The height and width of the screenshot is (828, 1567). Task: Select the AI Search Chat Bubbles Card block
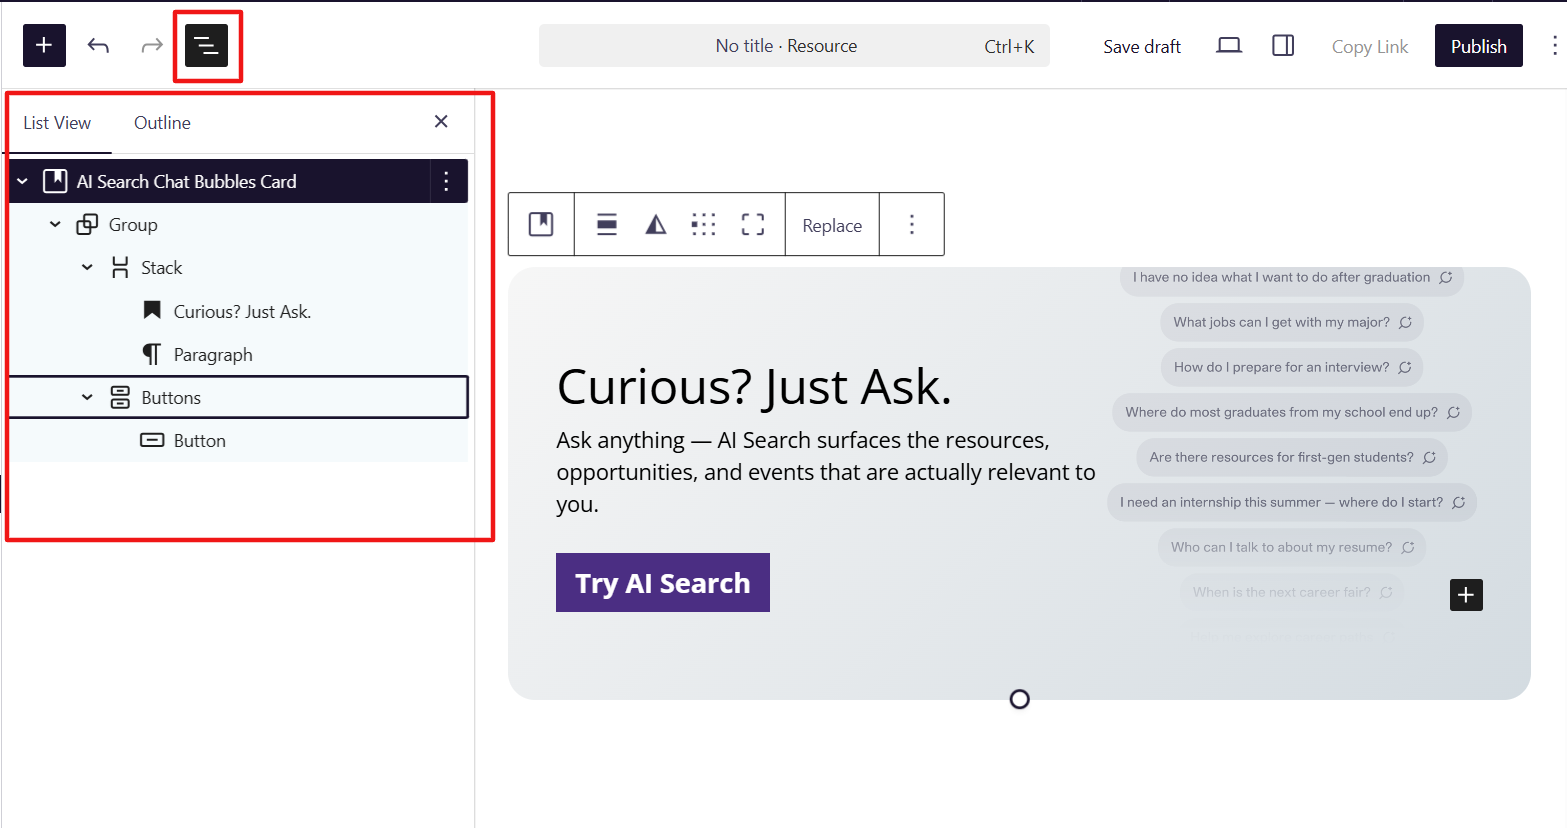tap(187, 181)
